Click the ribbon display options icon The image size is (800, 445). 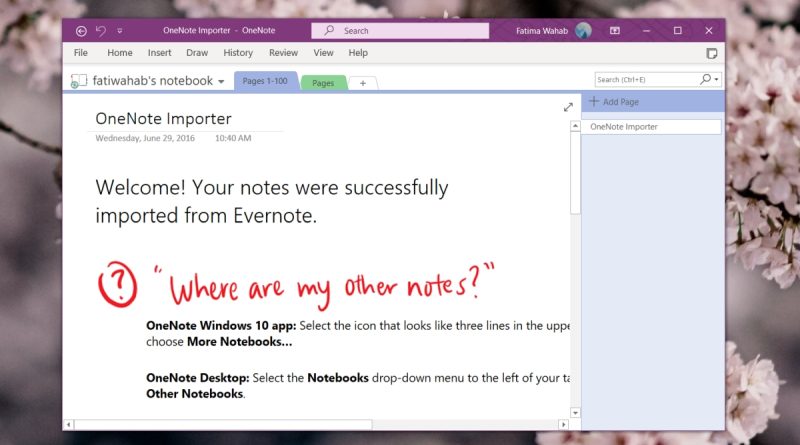pyautogui.click(x=615, y=31)
